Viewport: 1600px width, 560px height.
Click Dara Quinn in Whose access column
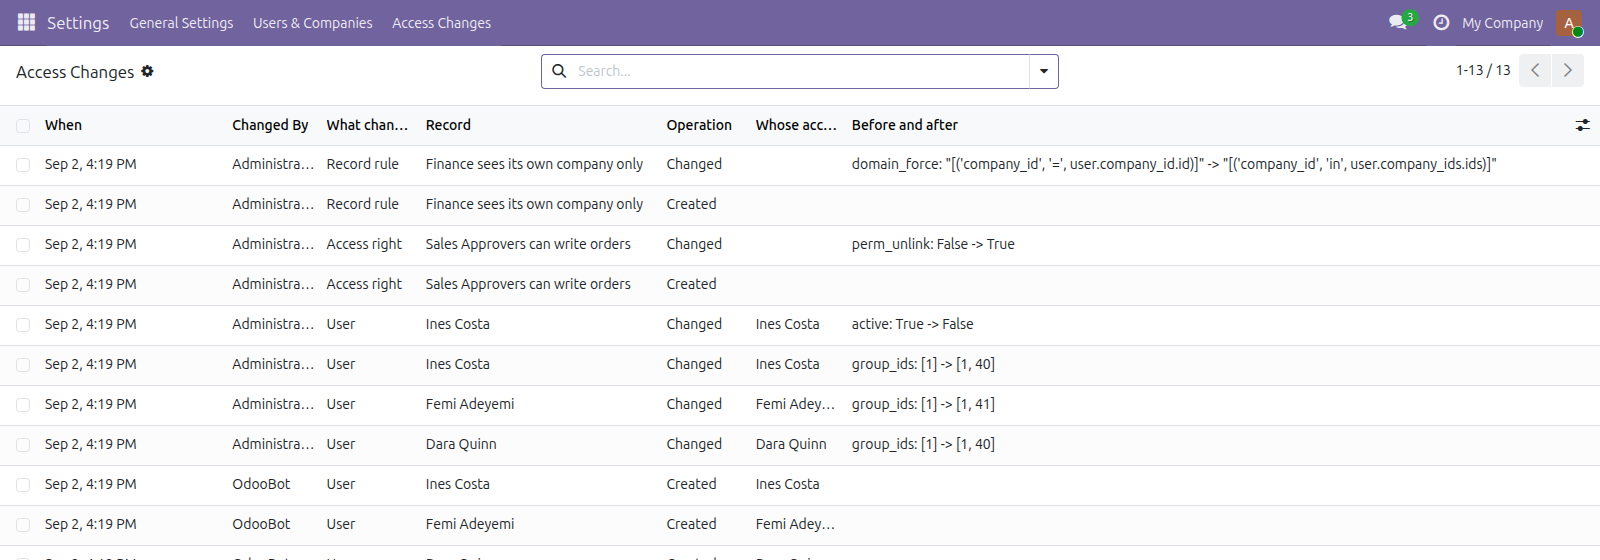pyautogui.click(x=791, y=444)
